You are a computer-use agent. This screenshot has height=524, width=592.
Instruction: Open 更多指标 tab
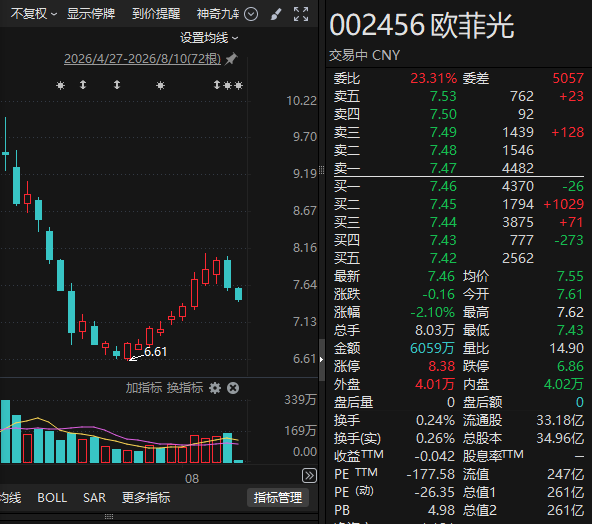tap(146, 498)
